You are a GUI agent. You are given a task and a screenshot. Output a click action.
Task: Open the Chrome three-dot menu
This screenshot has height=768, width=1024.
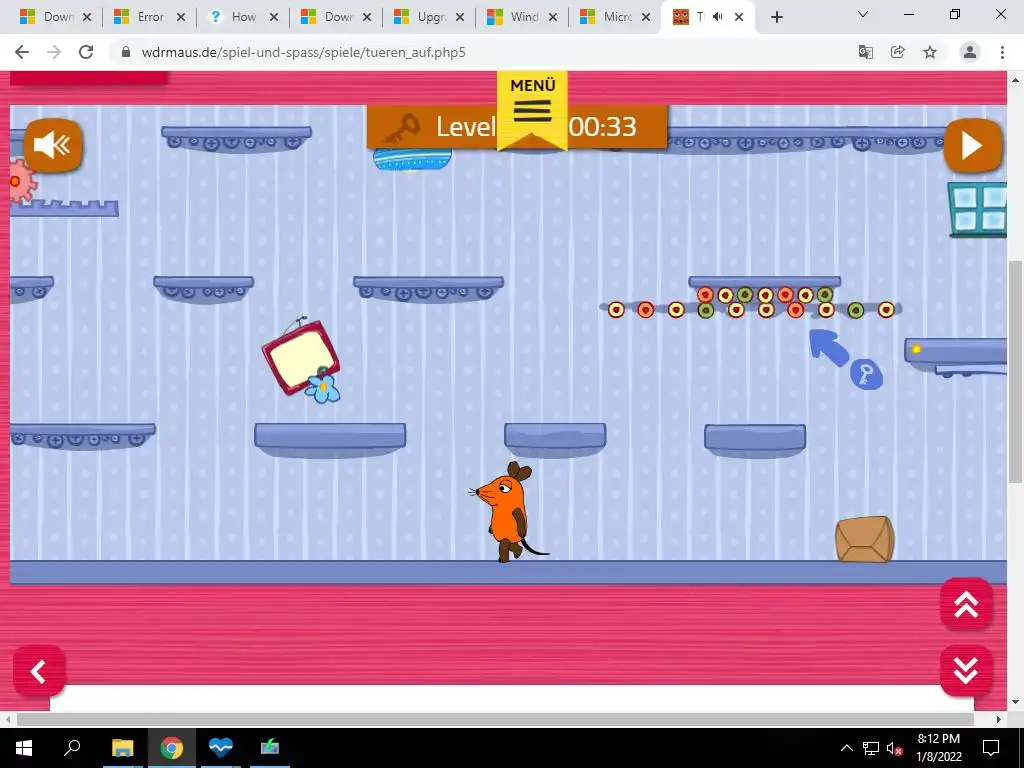(x=1002, y=52)
